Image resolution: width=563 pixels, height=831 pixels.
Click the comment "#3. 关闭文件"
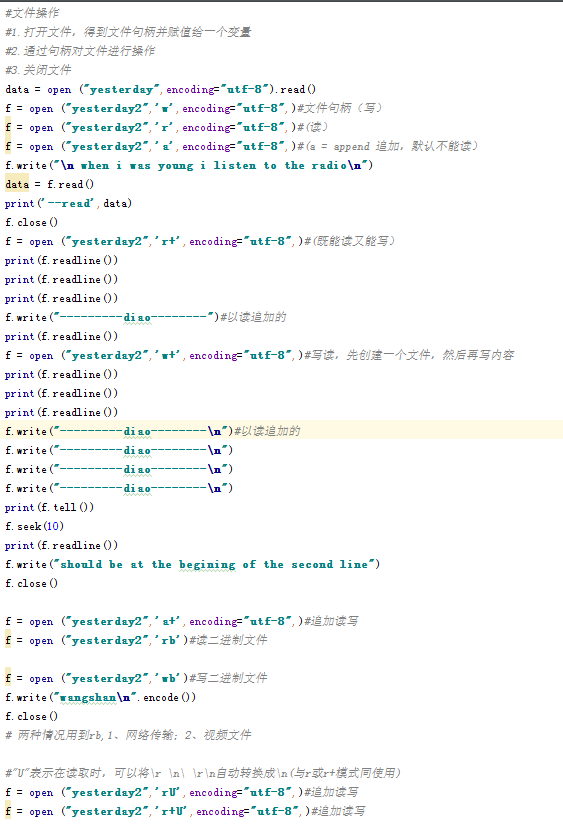pos(38,70)
